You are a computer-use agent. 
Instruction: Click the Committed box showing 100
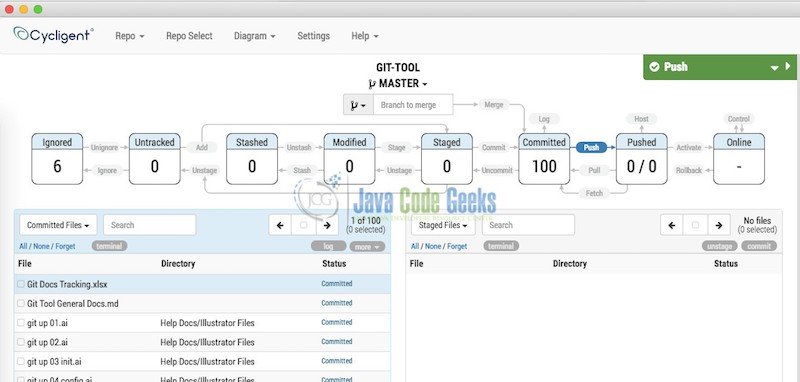tap(544, 159)
